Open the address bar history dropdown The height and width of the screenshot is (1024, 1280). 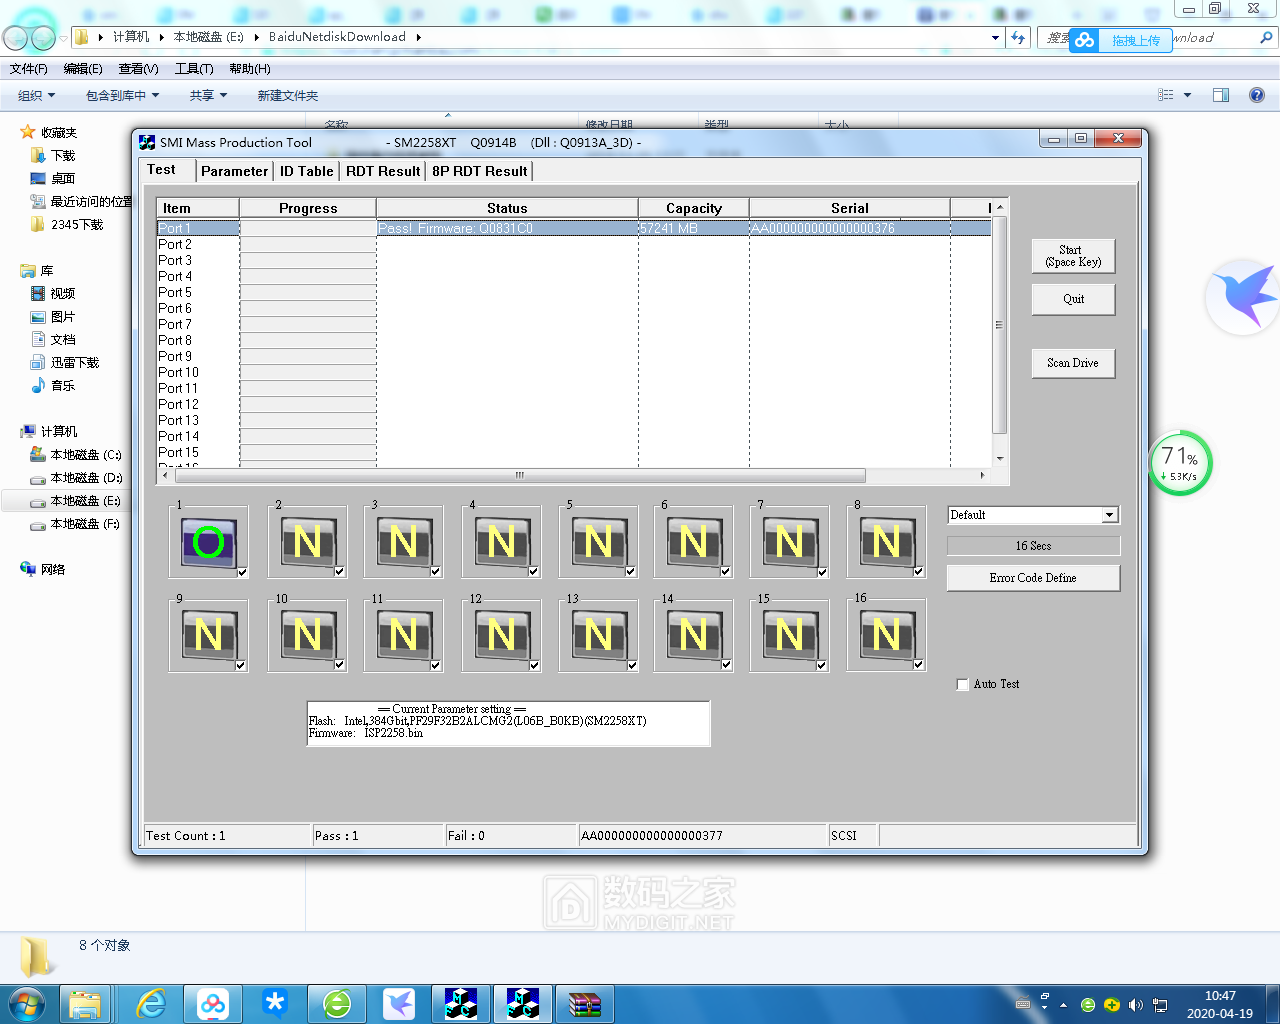tap(995, 38)
